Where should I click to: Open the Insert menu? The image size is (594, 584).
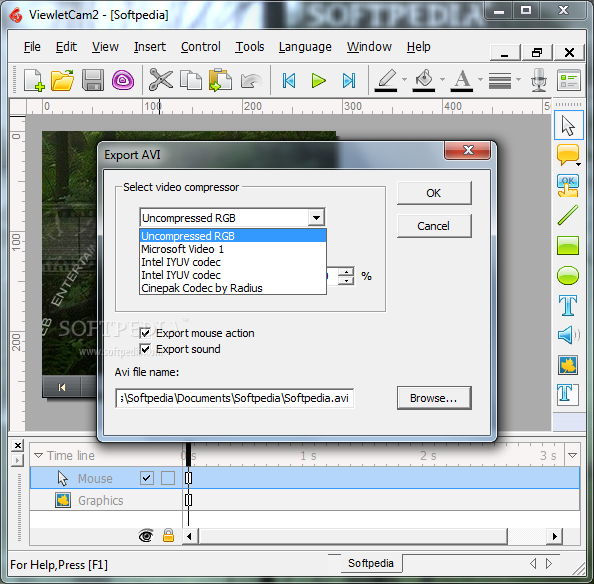pos(150,47)
